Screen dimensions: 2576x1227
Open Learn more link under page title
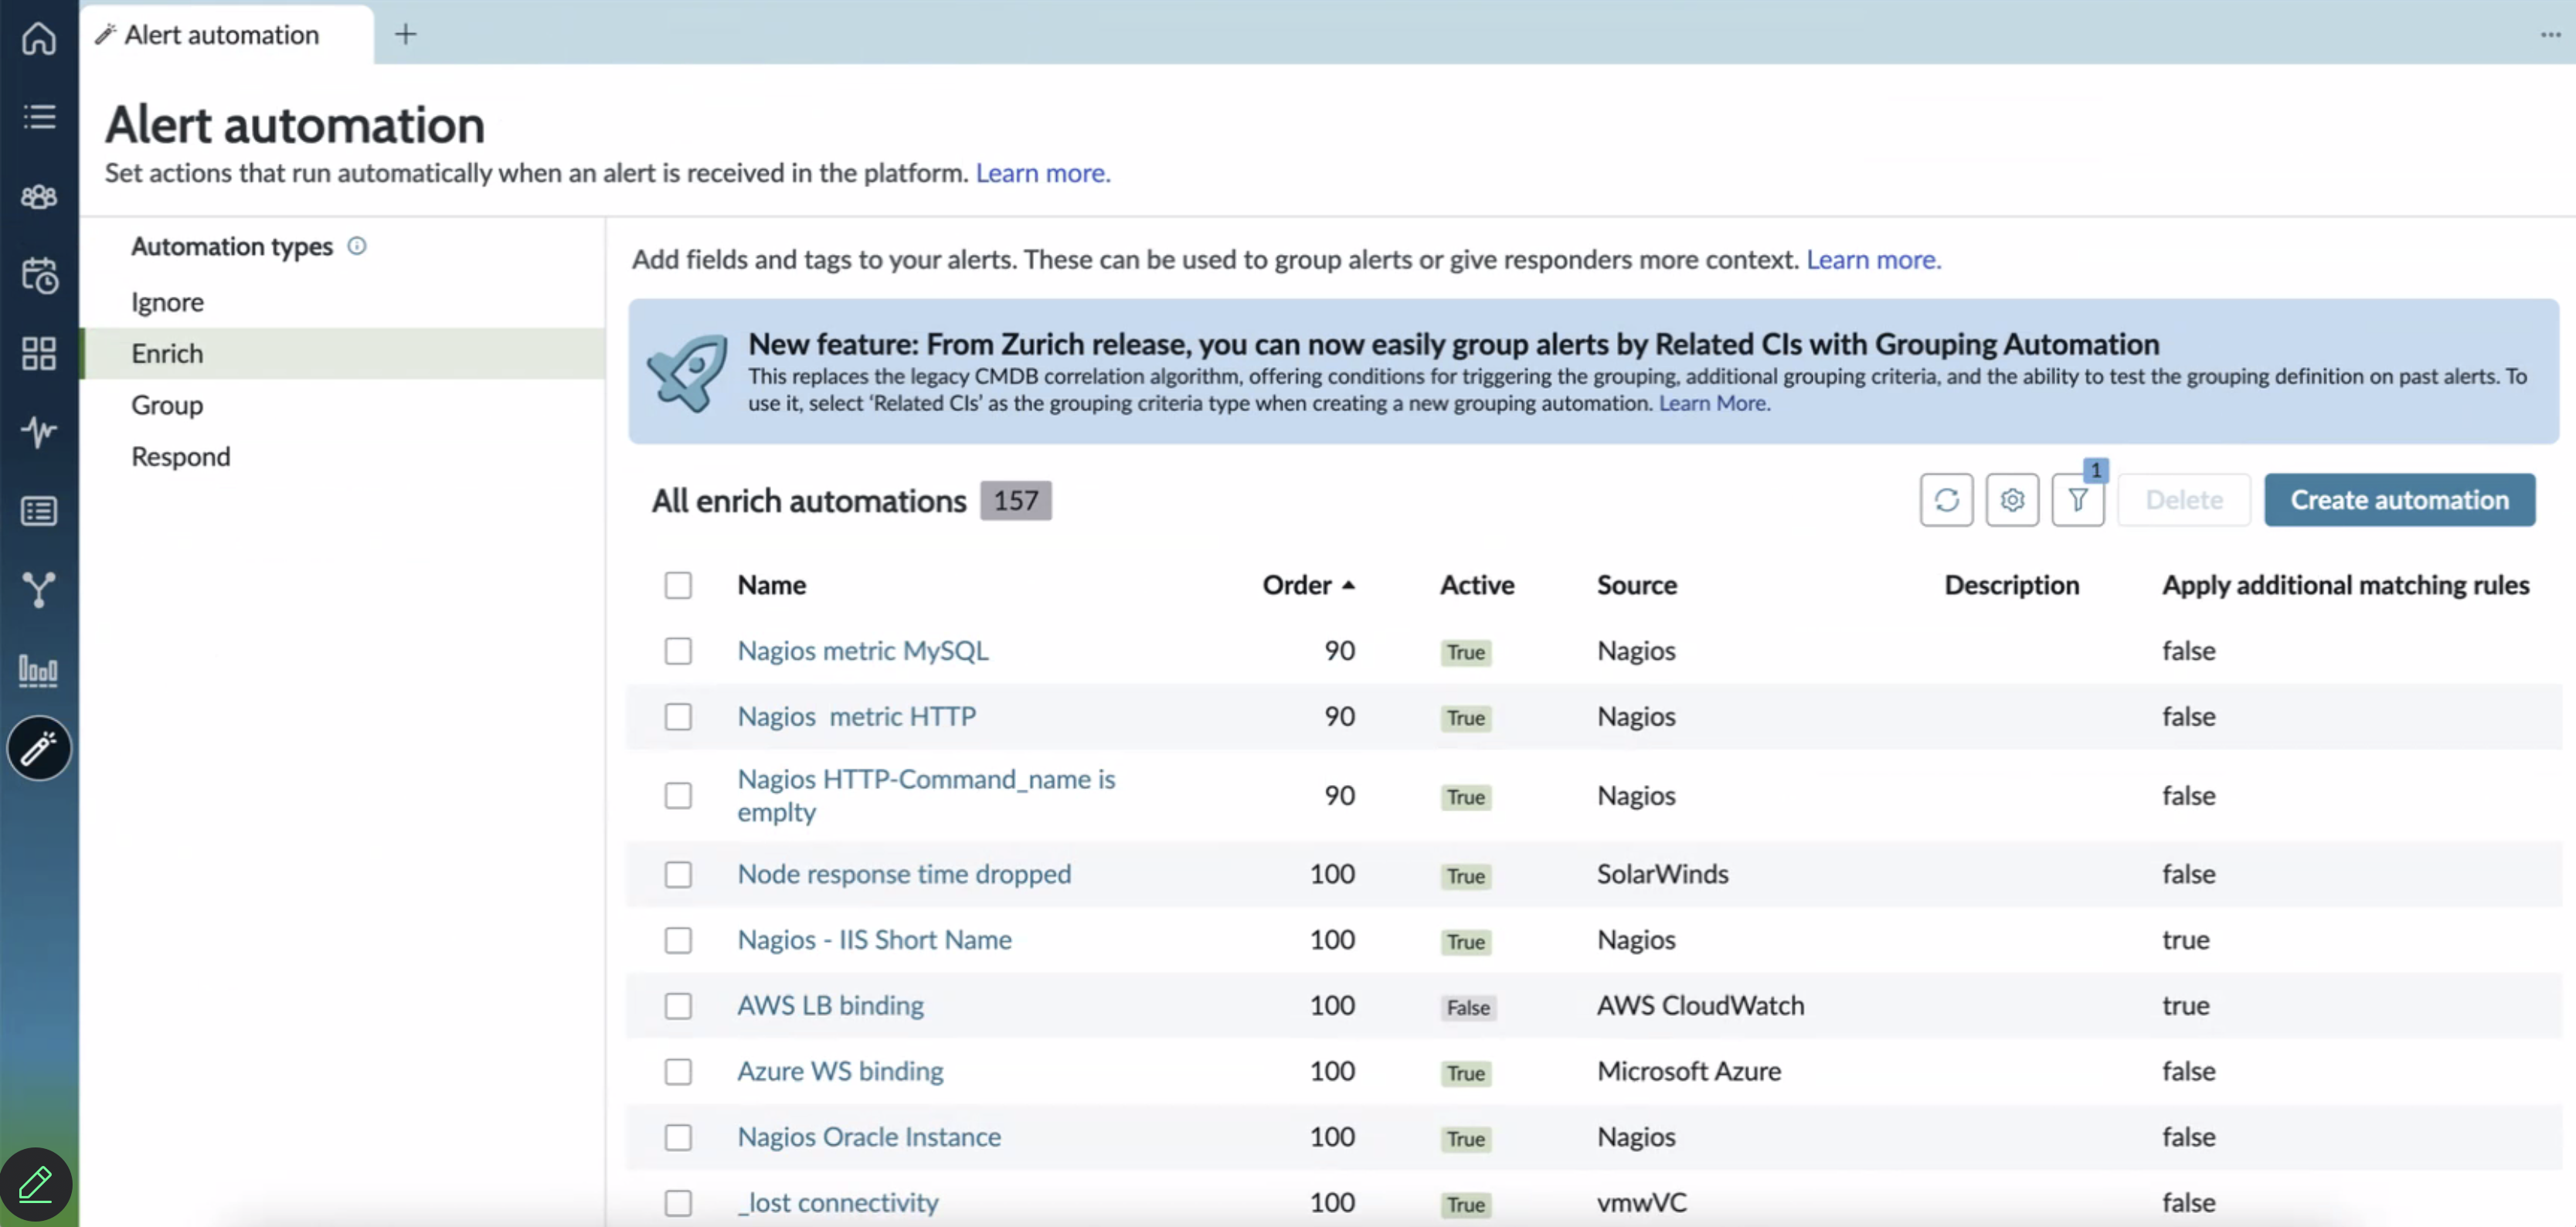(x=1043, y=173)
